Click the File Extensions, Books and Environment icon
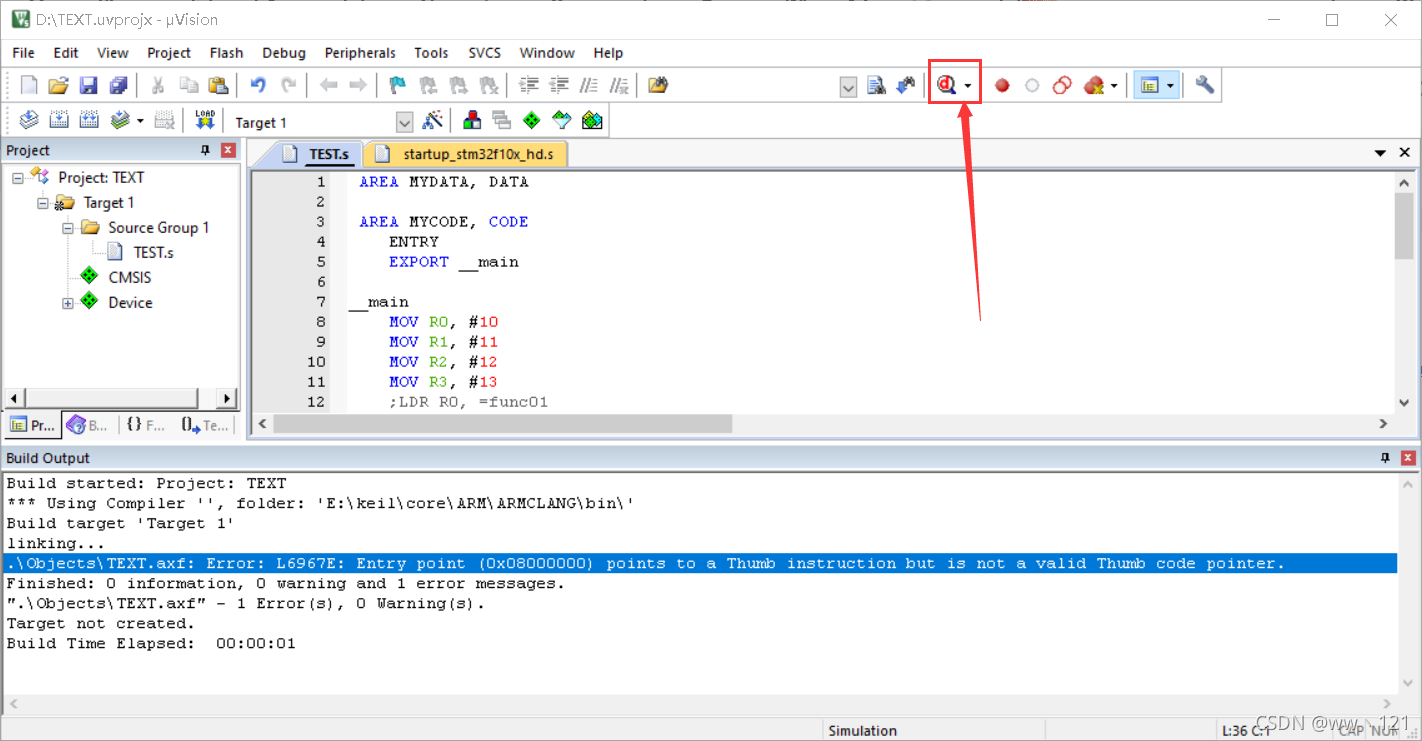 click(x=472, y=121)
